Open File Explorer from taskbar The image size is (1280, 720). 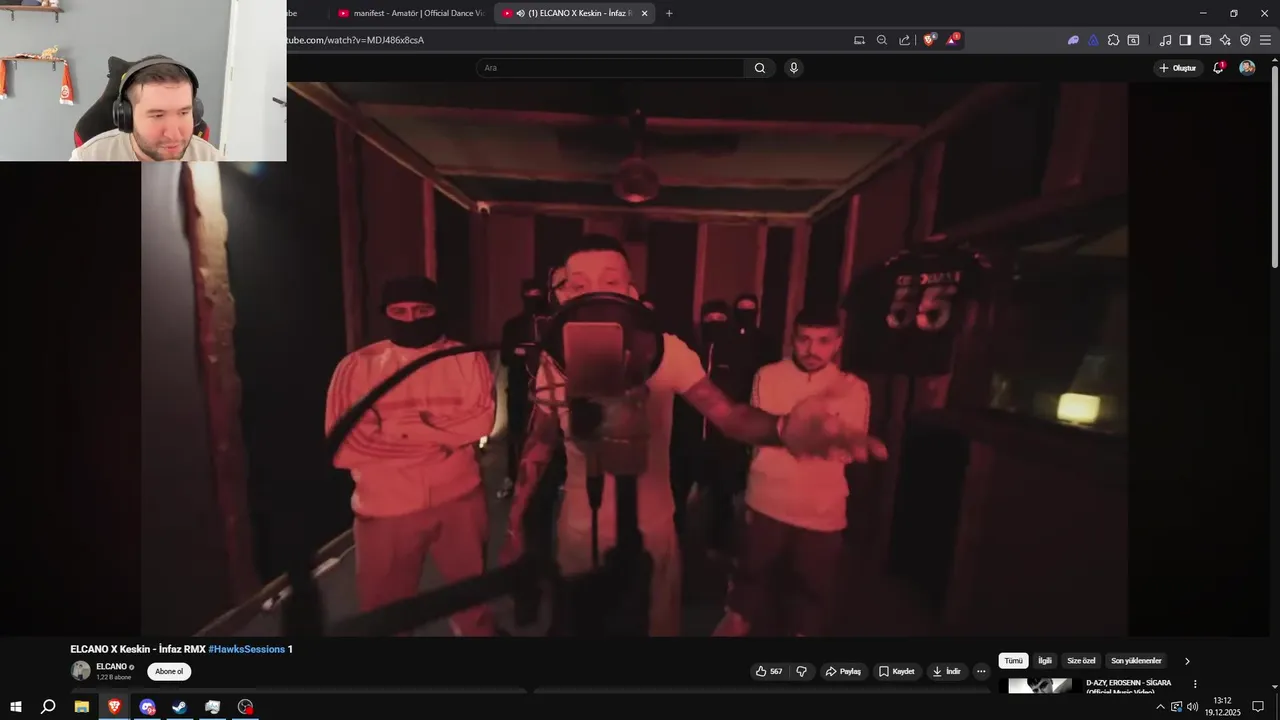click(x=82, y=707)
